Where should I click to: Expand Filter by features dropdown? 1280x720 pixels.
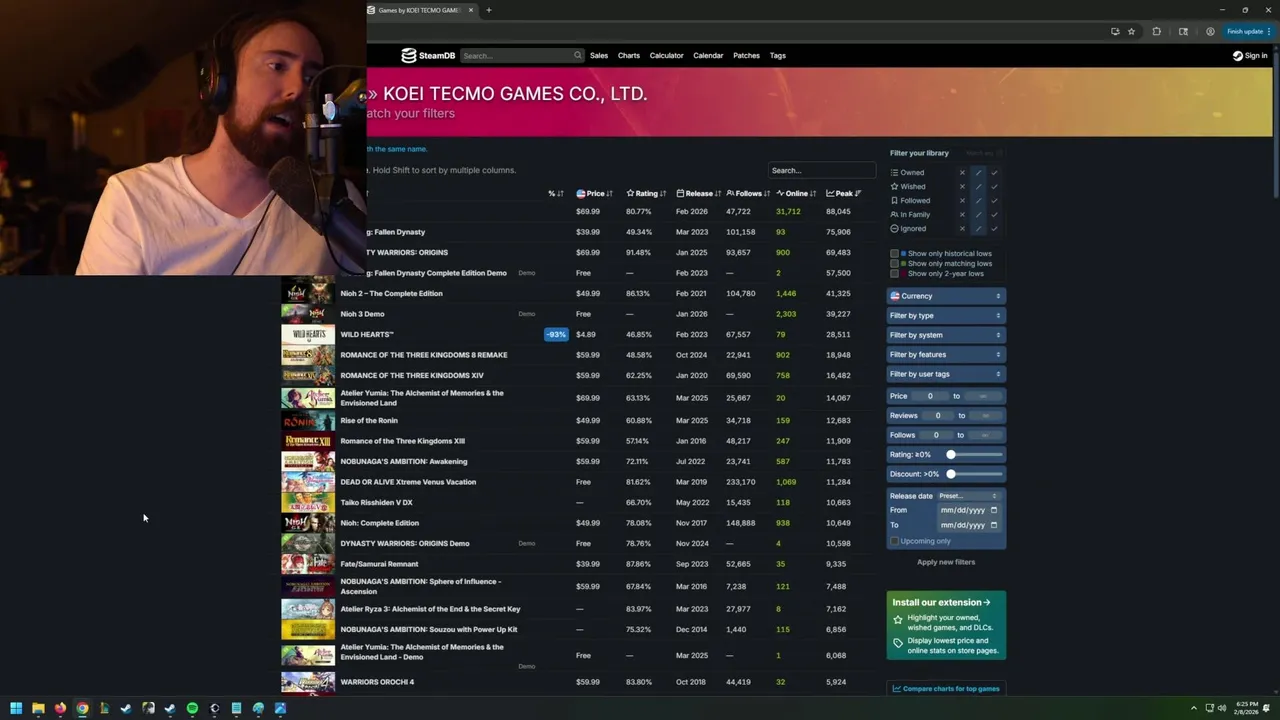(x=945, y=354)
